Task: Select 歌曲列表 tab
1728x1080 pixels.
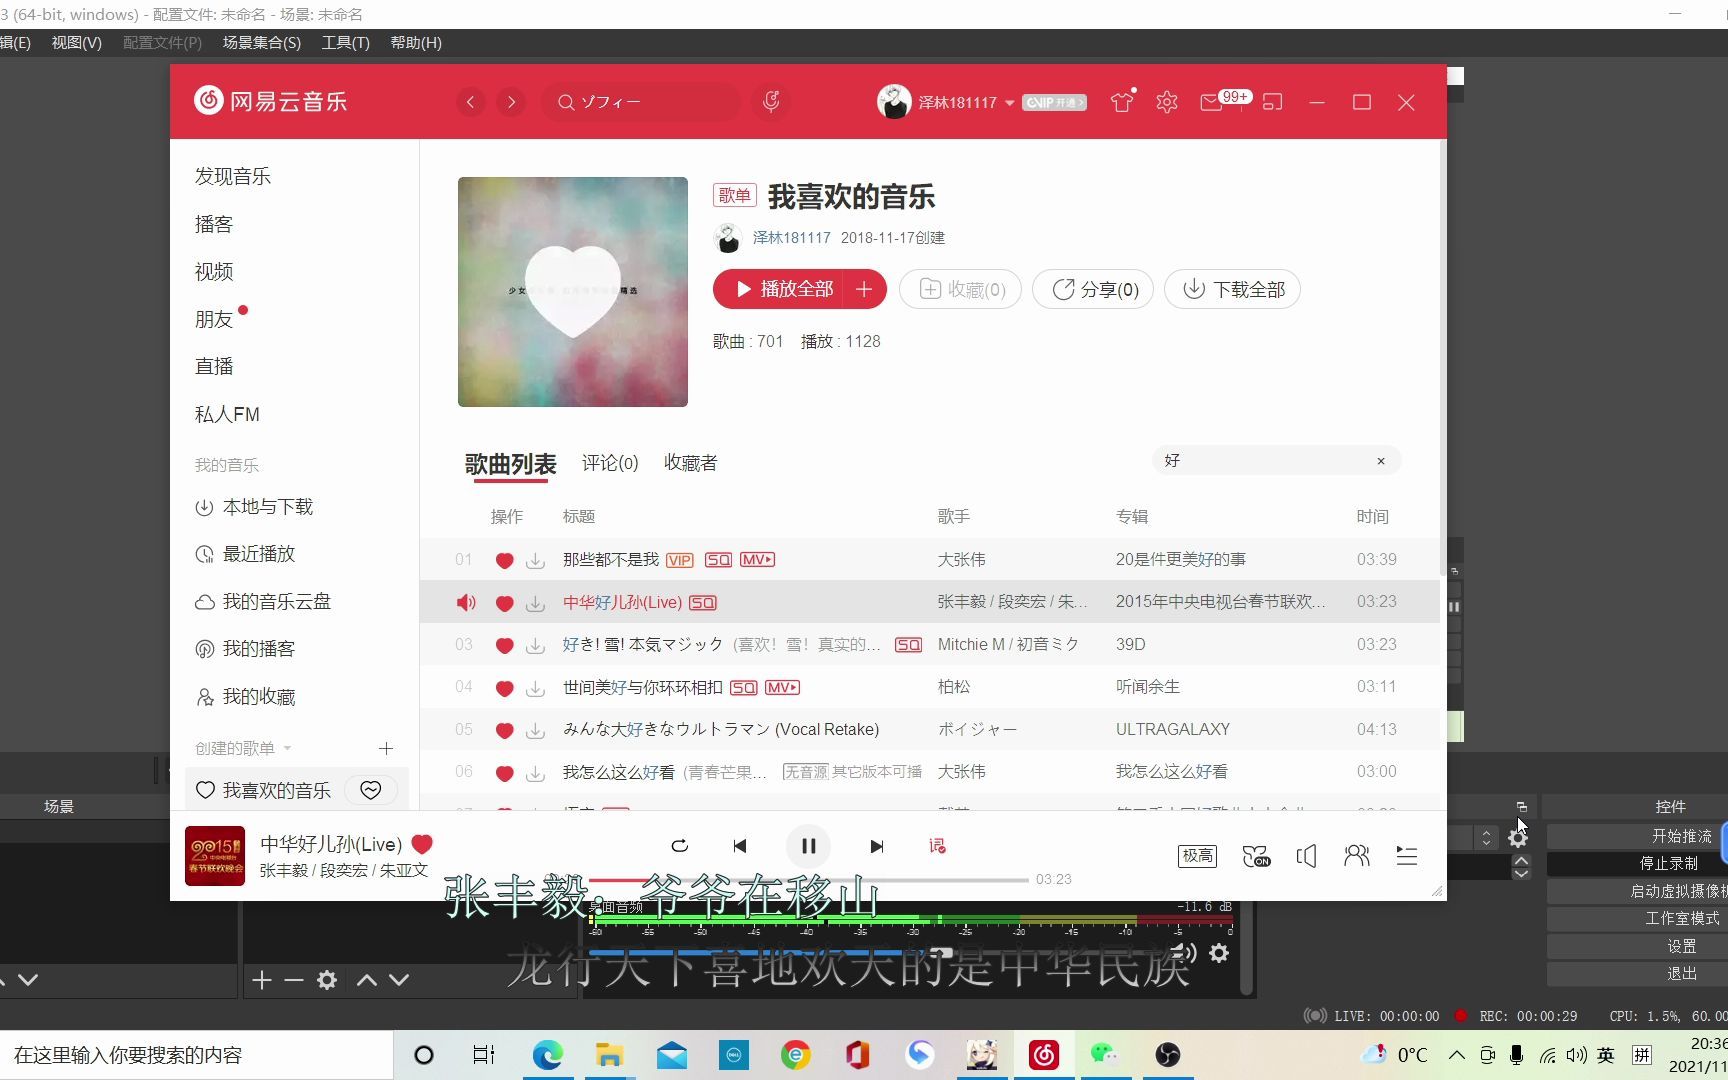Action: 510,464
